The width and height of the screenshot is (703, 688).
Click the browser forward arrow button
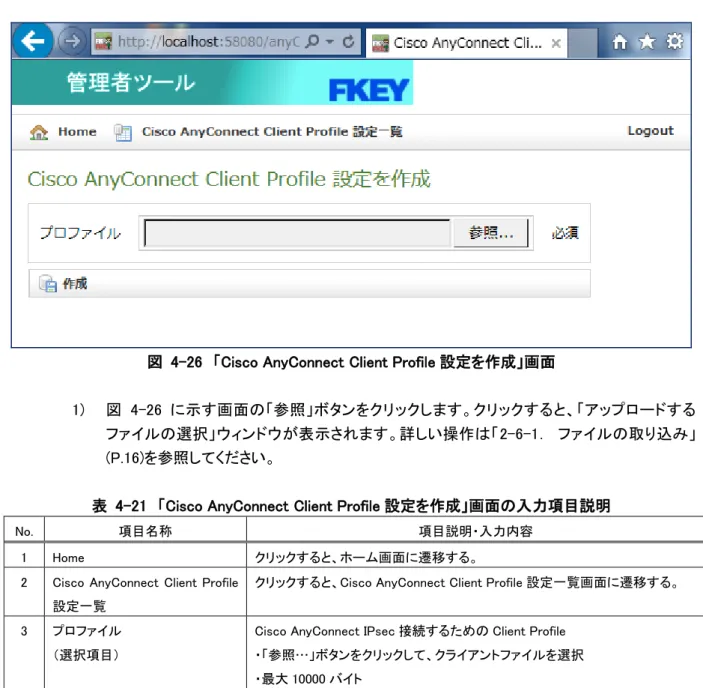tap(72, 42)
